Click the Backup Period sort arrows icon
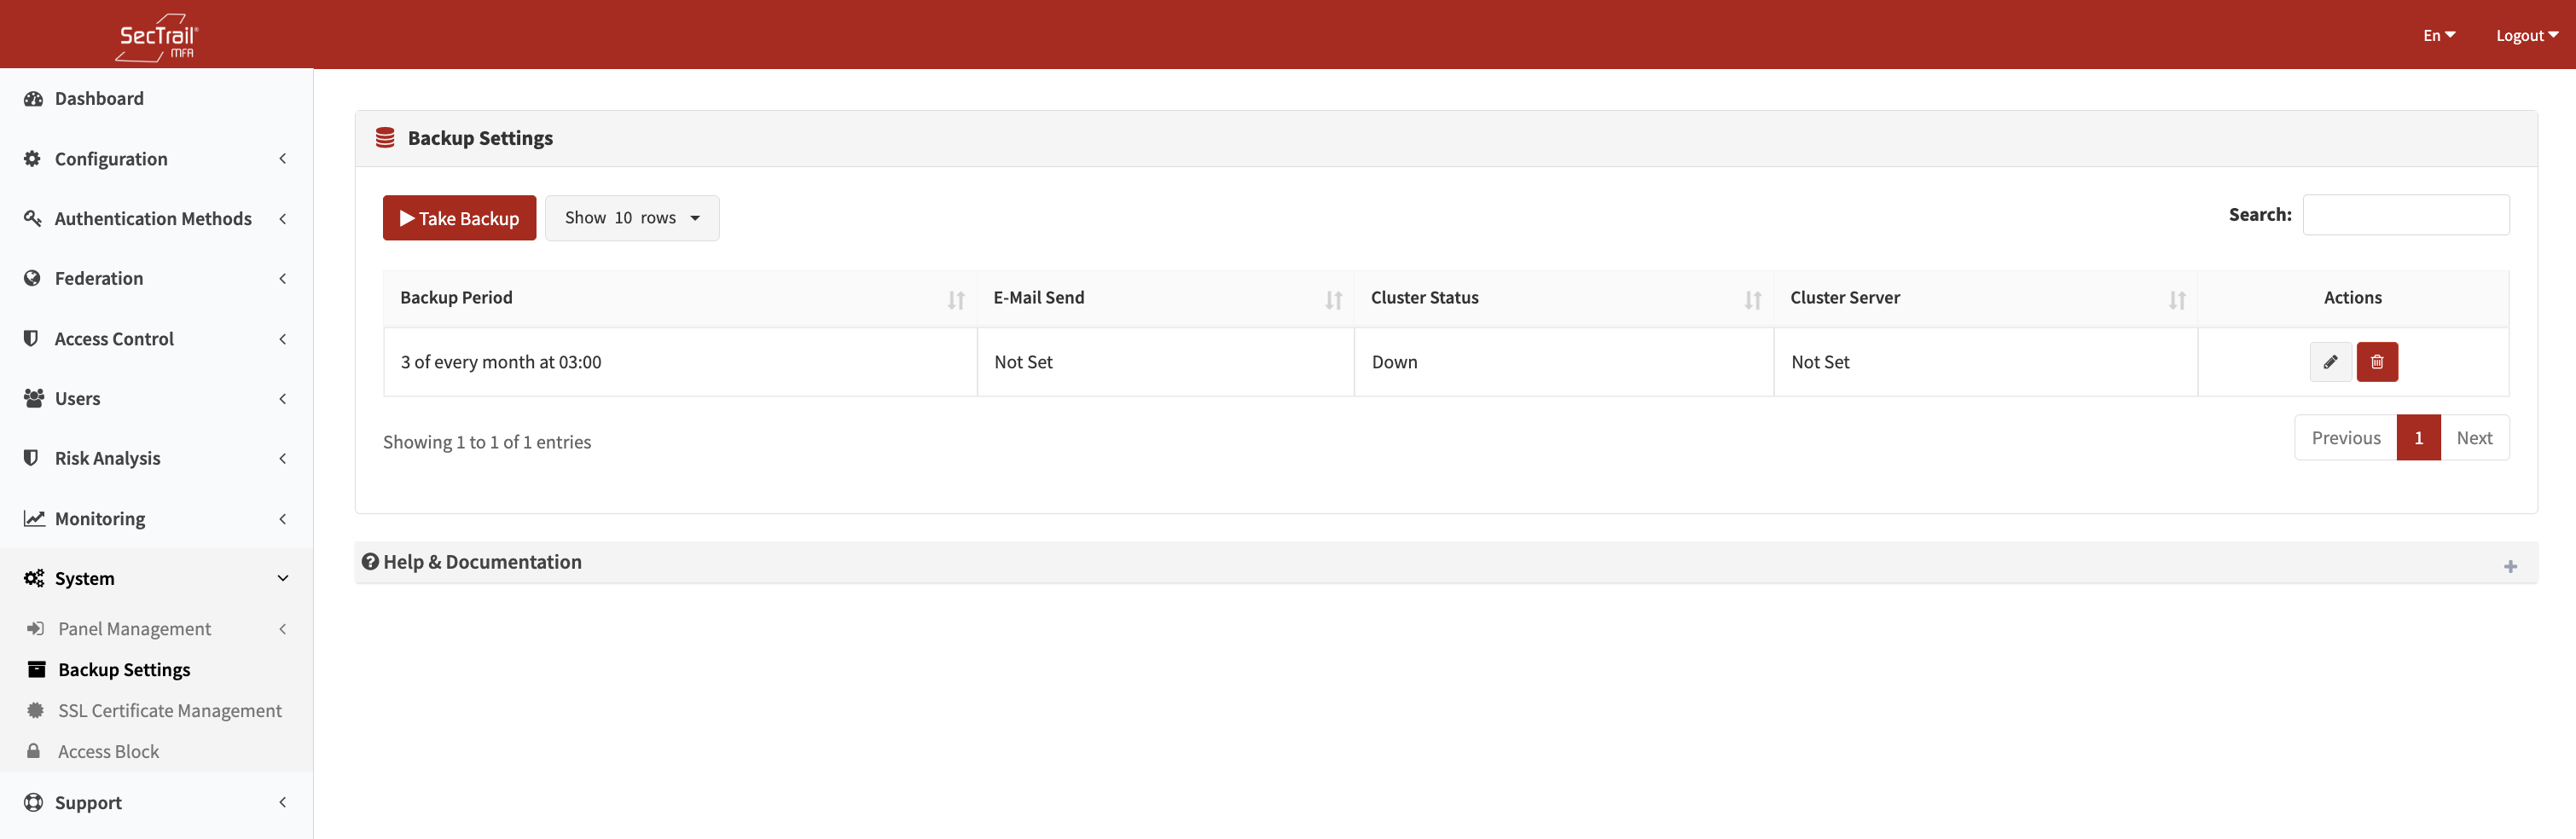The height and width of the screenshot is (839, 2576). pyautogui.click(x=955, y=300)
